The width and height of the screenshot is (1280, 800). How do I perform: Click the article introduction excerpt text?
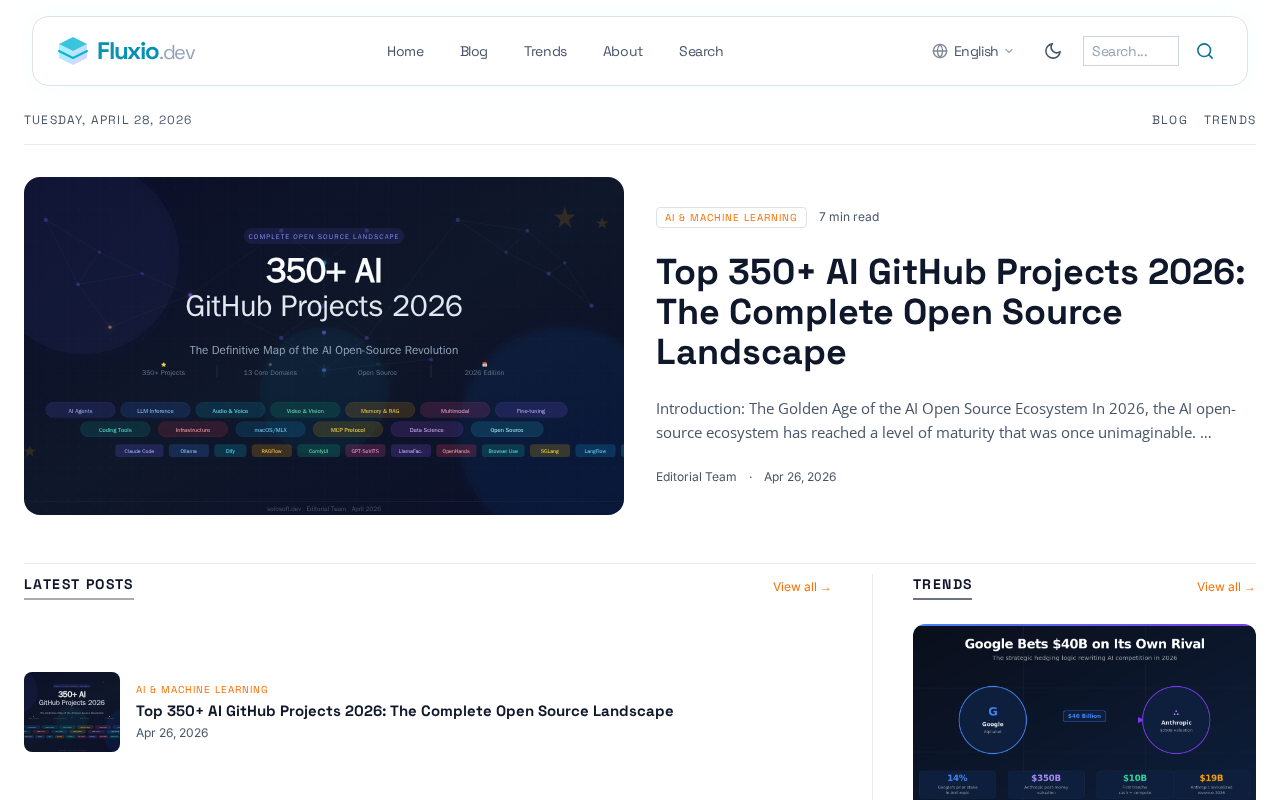point(946,421)
